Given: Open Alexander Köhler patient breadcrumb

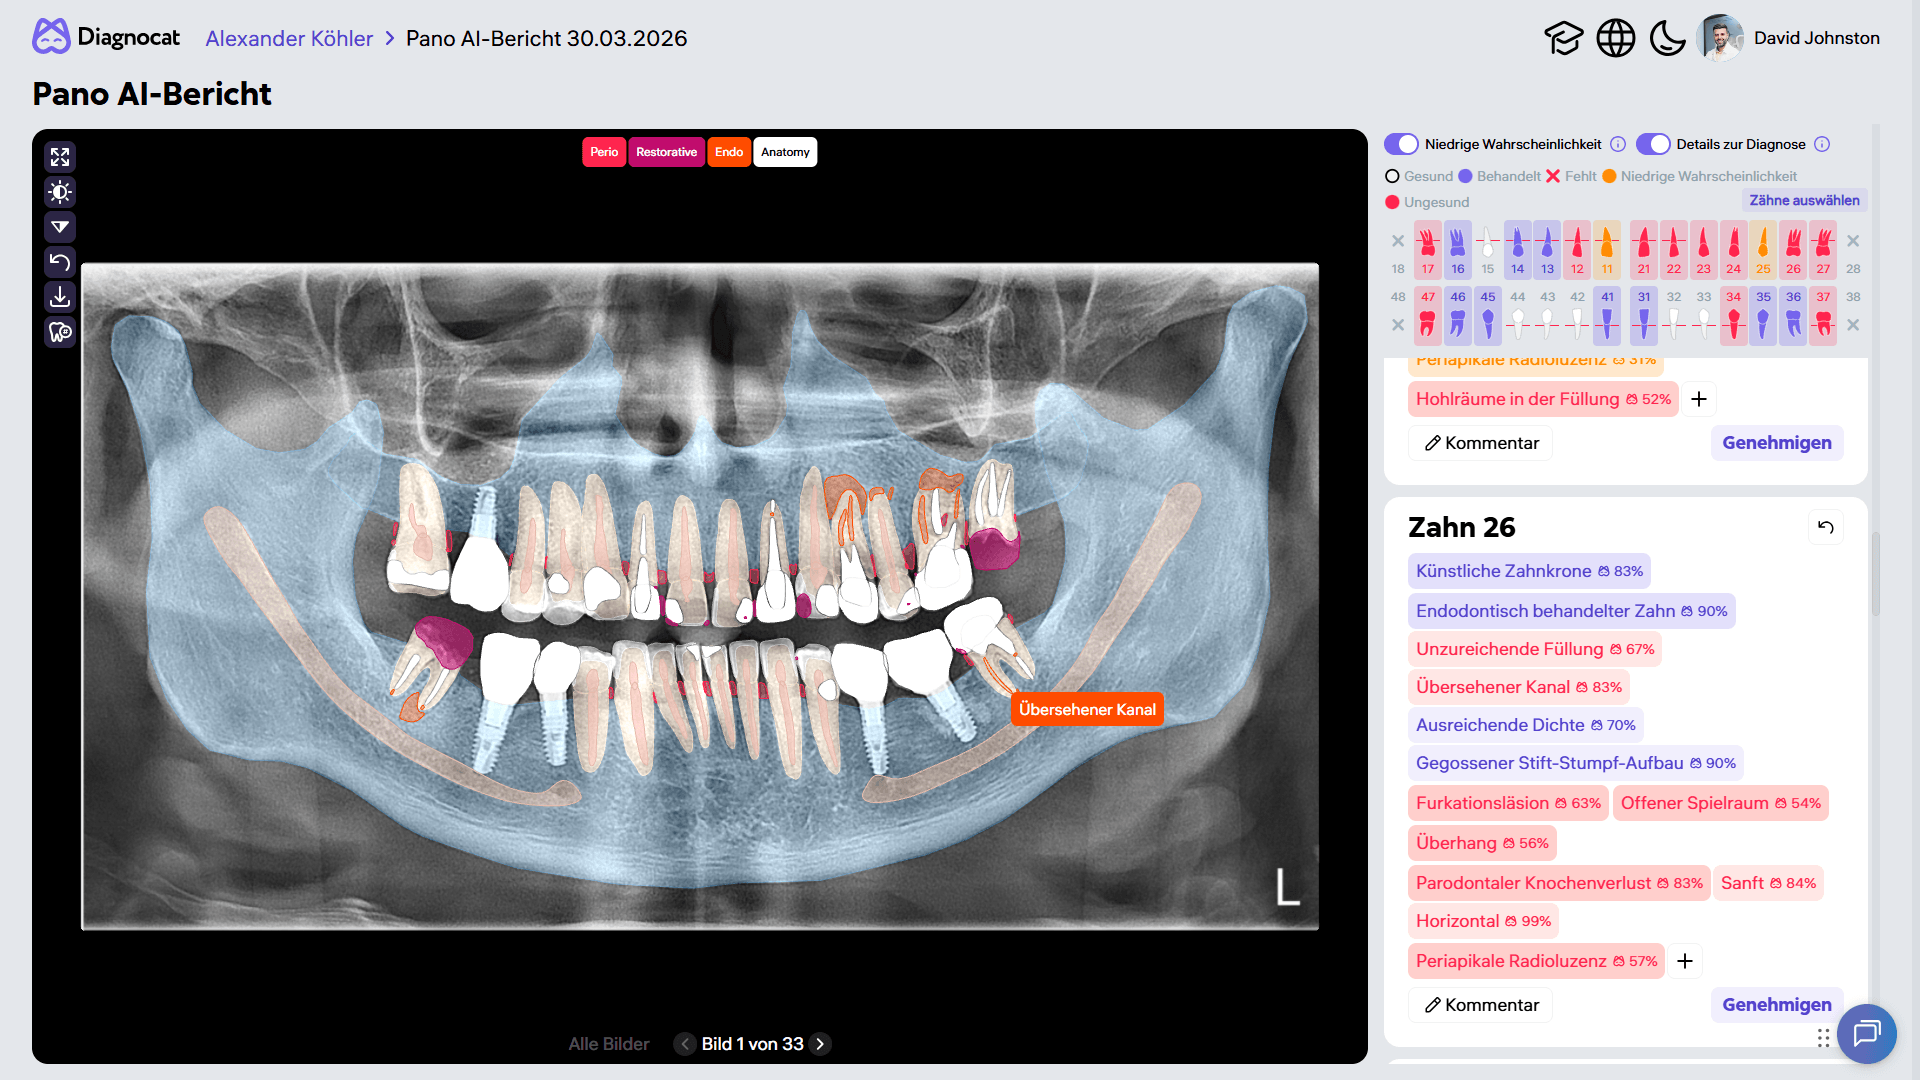Looking at the screenshot, I should click(x=289, y=38).
